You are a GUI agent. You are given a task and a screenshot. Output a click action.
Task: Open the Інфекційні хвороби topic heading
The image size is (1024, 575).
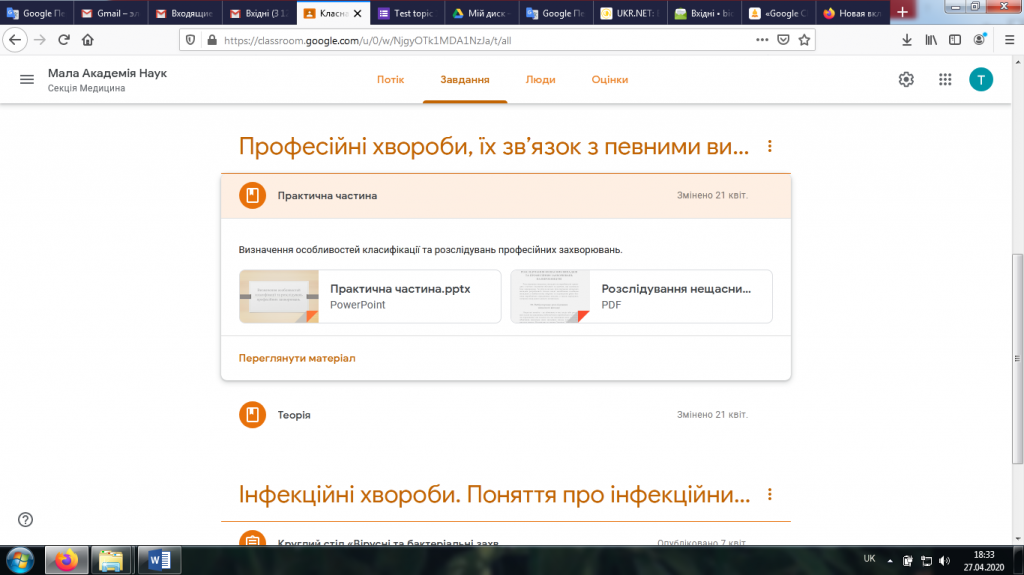click(x=494, y=495)
